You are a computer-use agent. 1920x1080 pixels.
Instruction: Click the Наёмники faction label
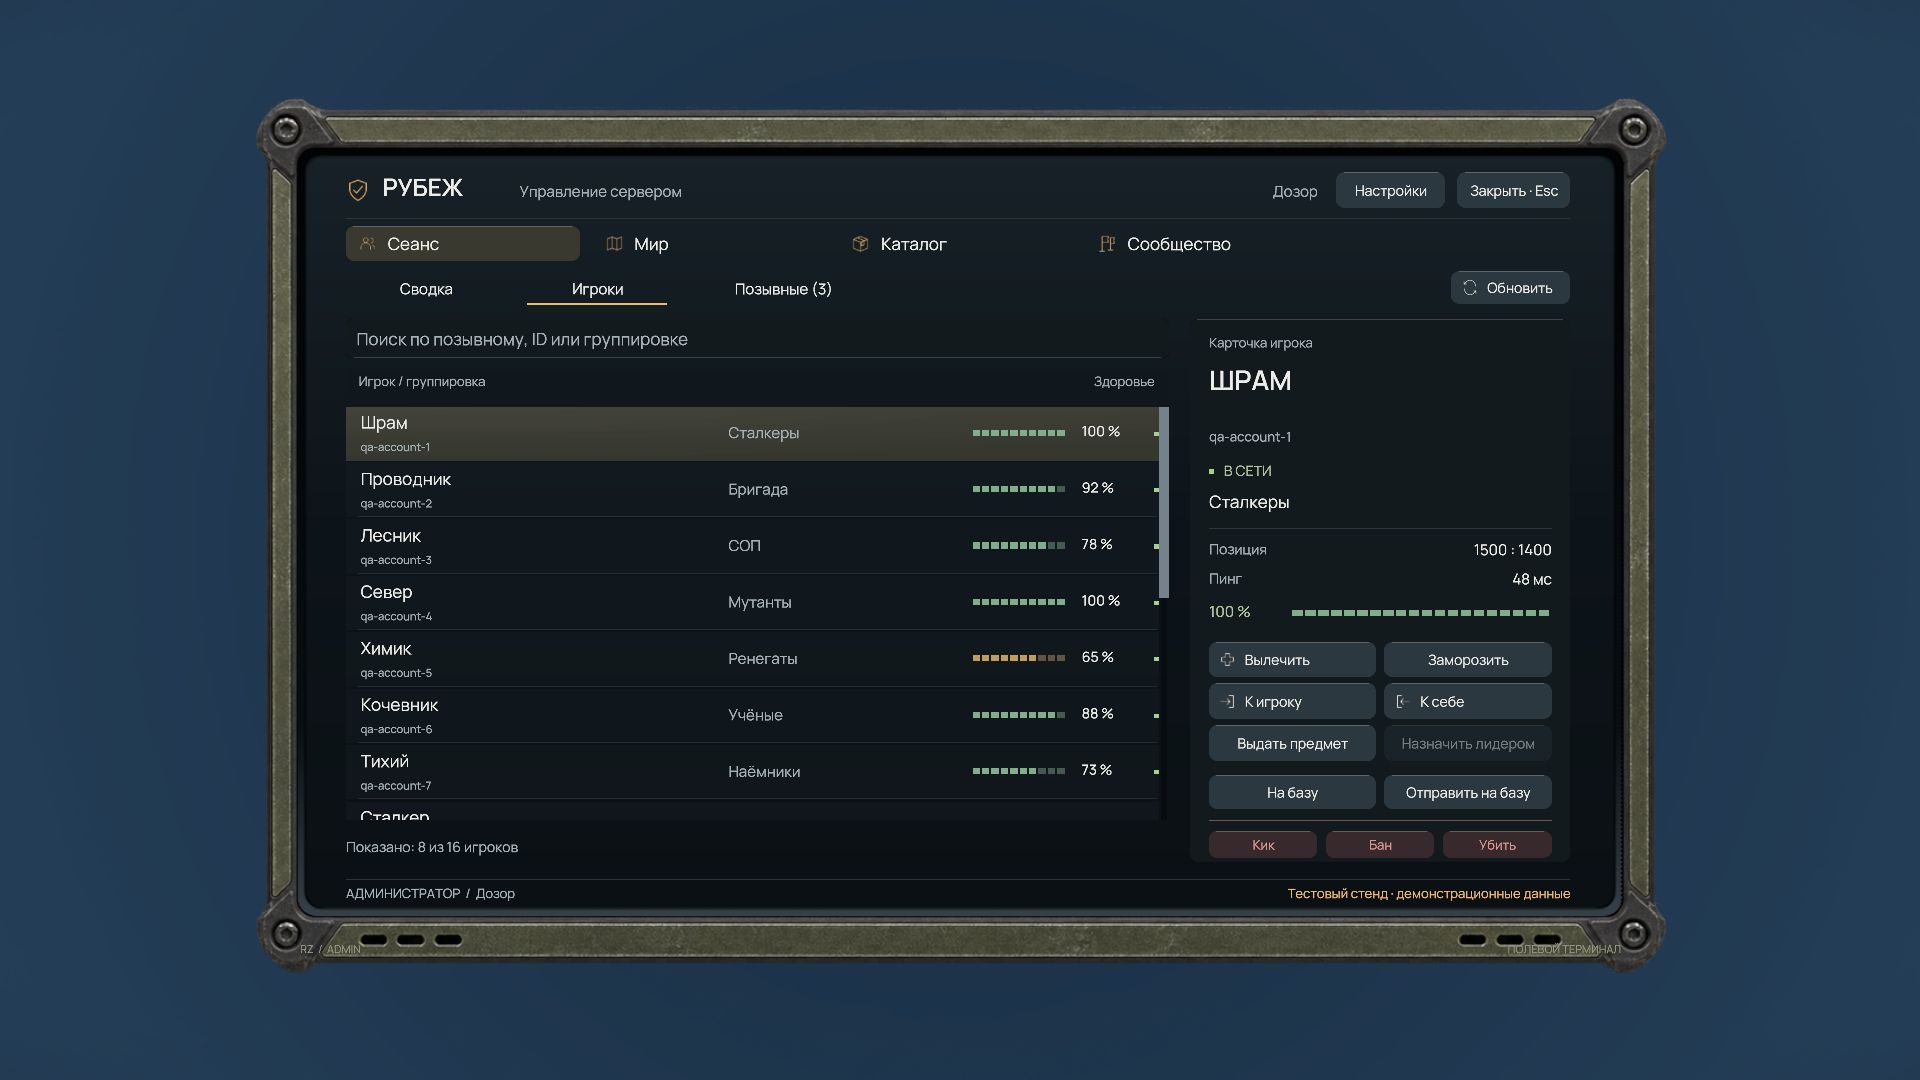click(x=764, y=771)
